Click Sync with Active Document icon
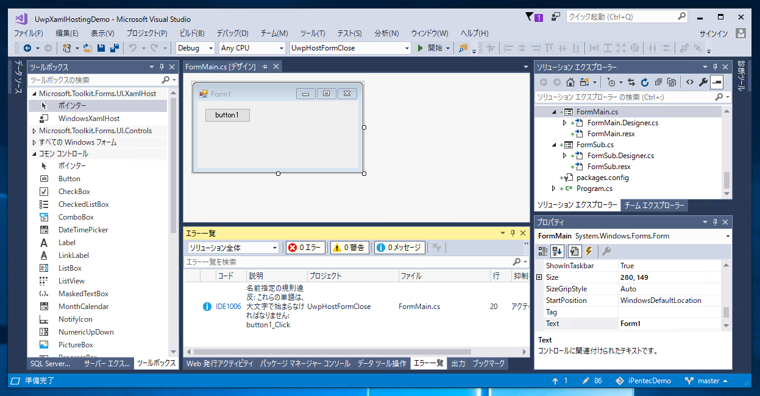The height and width of the screenshot is (396, 760). coord(631,82)
